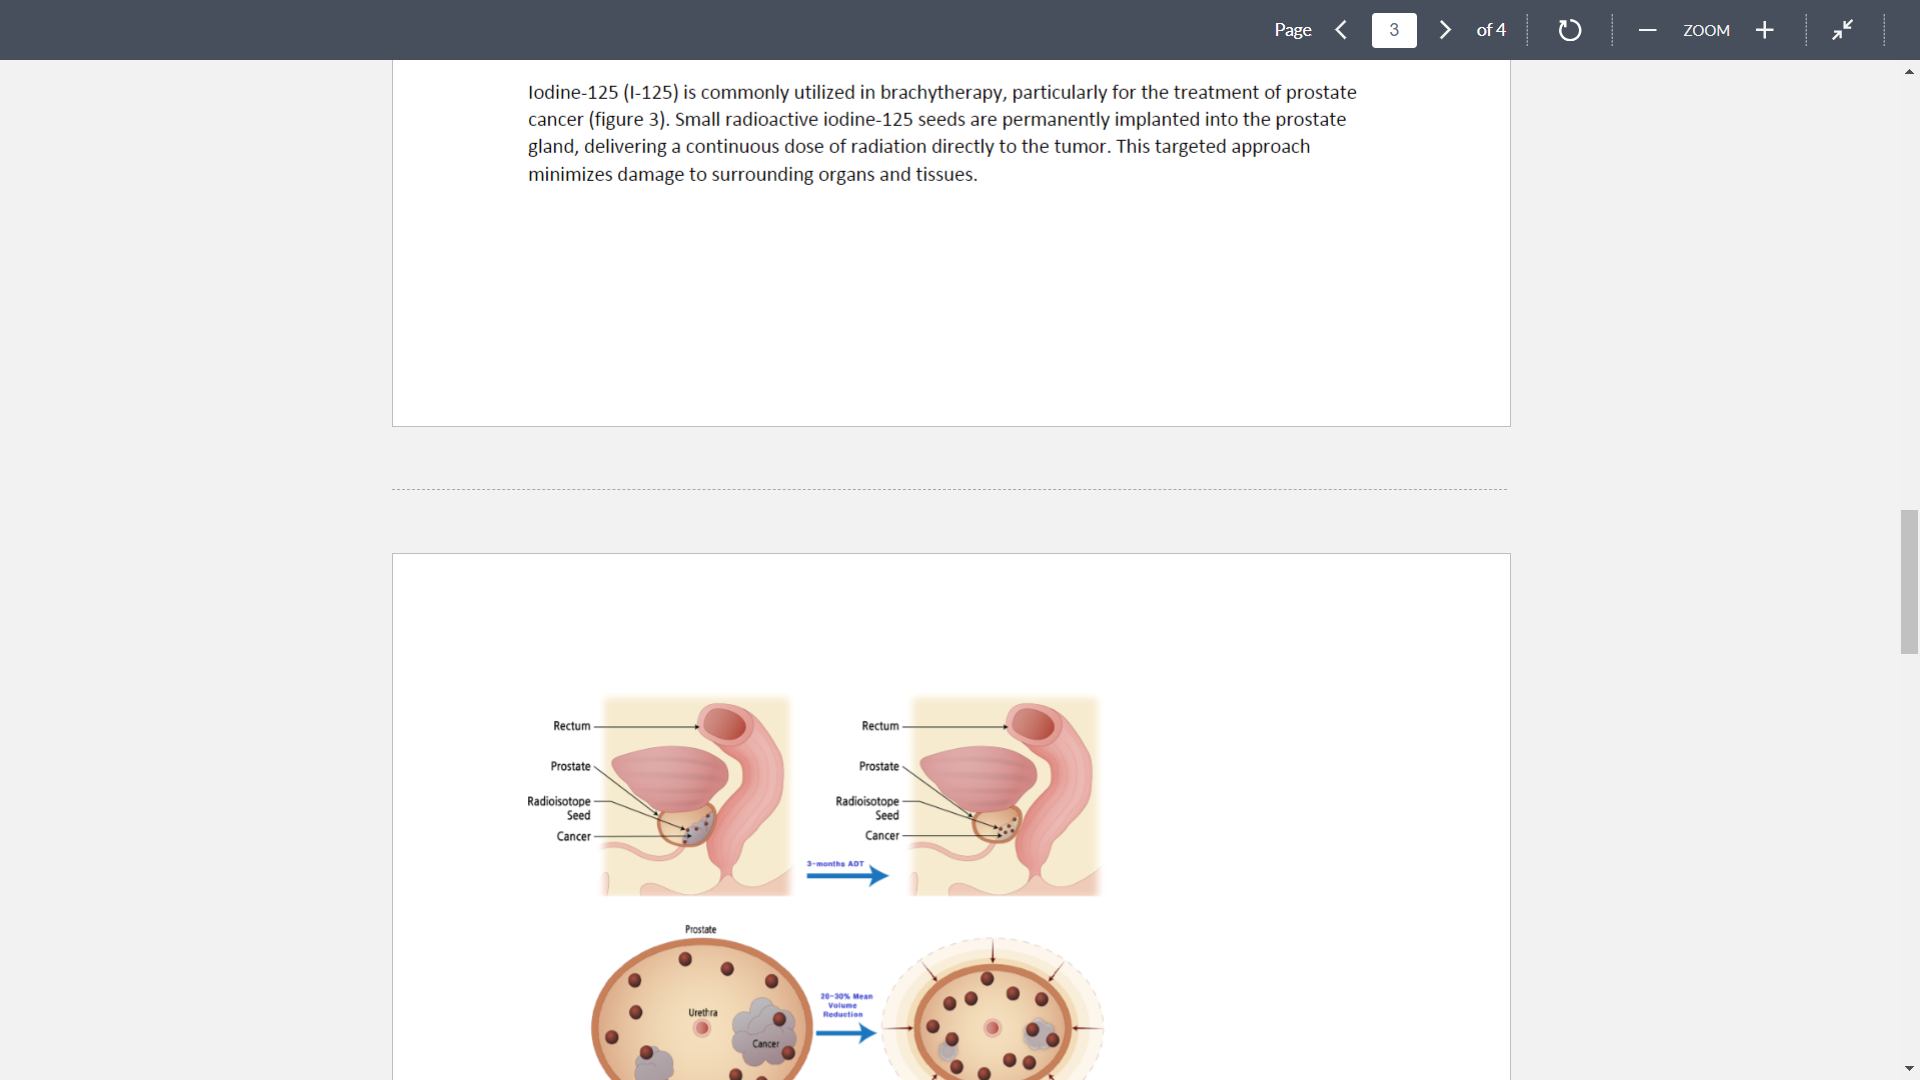Image resolution: width=1920 pixels, height=1080 pixels.
Task: Select the page number field showing 3
Action: [x=1394, y=30]
